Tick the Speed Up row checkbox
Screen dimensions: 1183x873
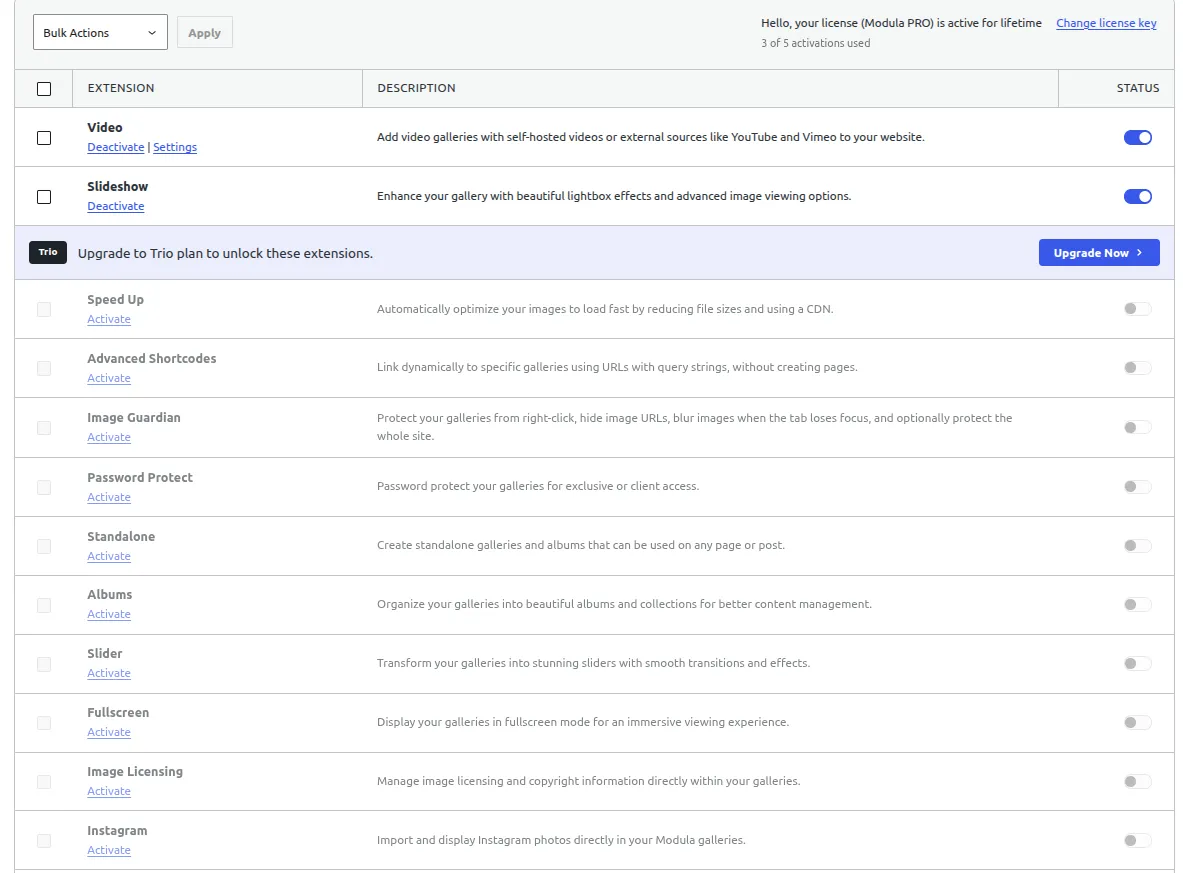tap(45, 309)
